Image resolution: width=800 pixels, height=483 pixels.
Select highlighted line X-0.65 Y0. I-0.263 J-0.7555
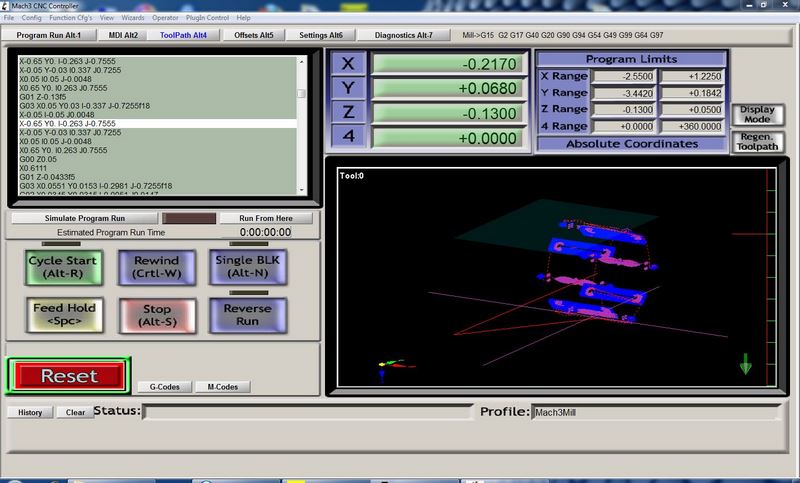pyautogui.click(x=157, y=123)
